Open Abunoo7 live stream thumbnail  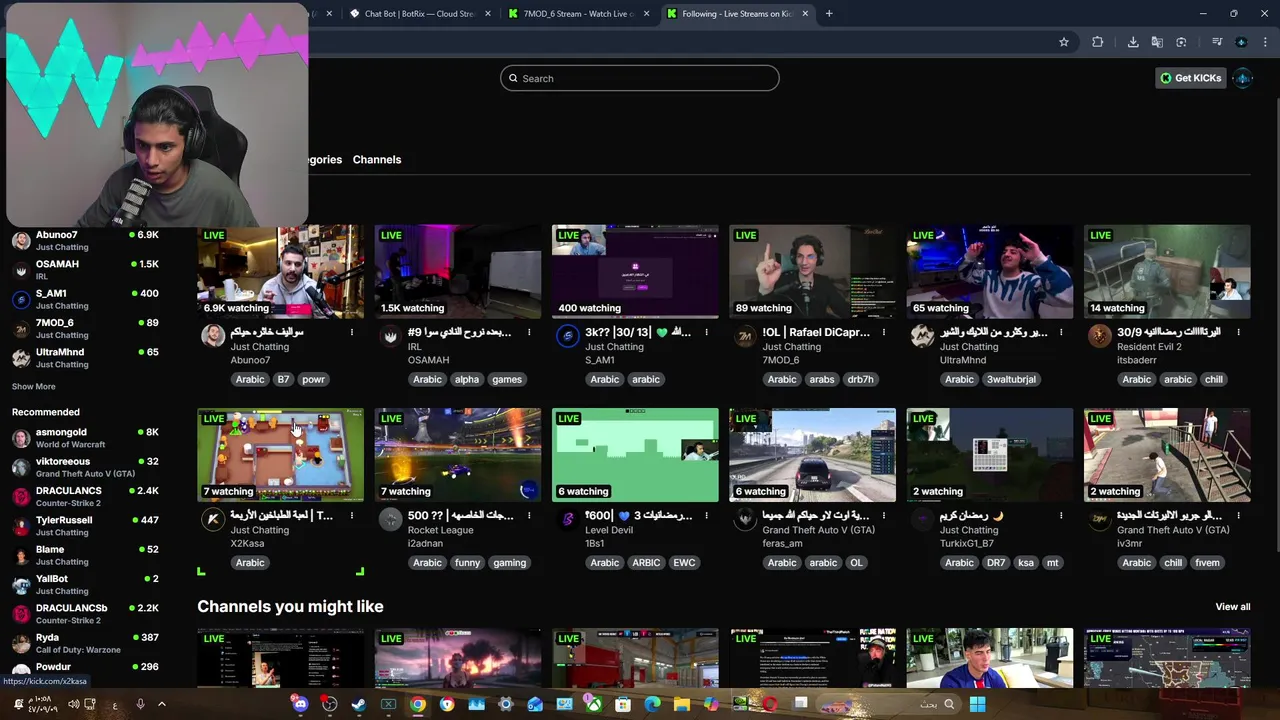pos(281,272)
